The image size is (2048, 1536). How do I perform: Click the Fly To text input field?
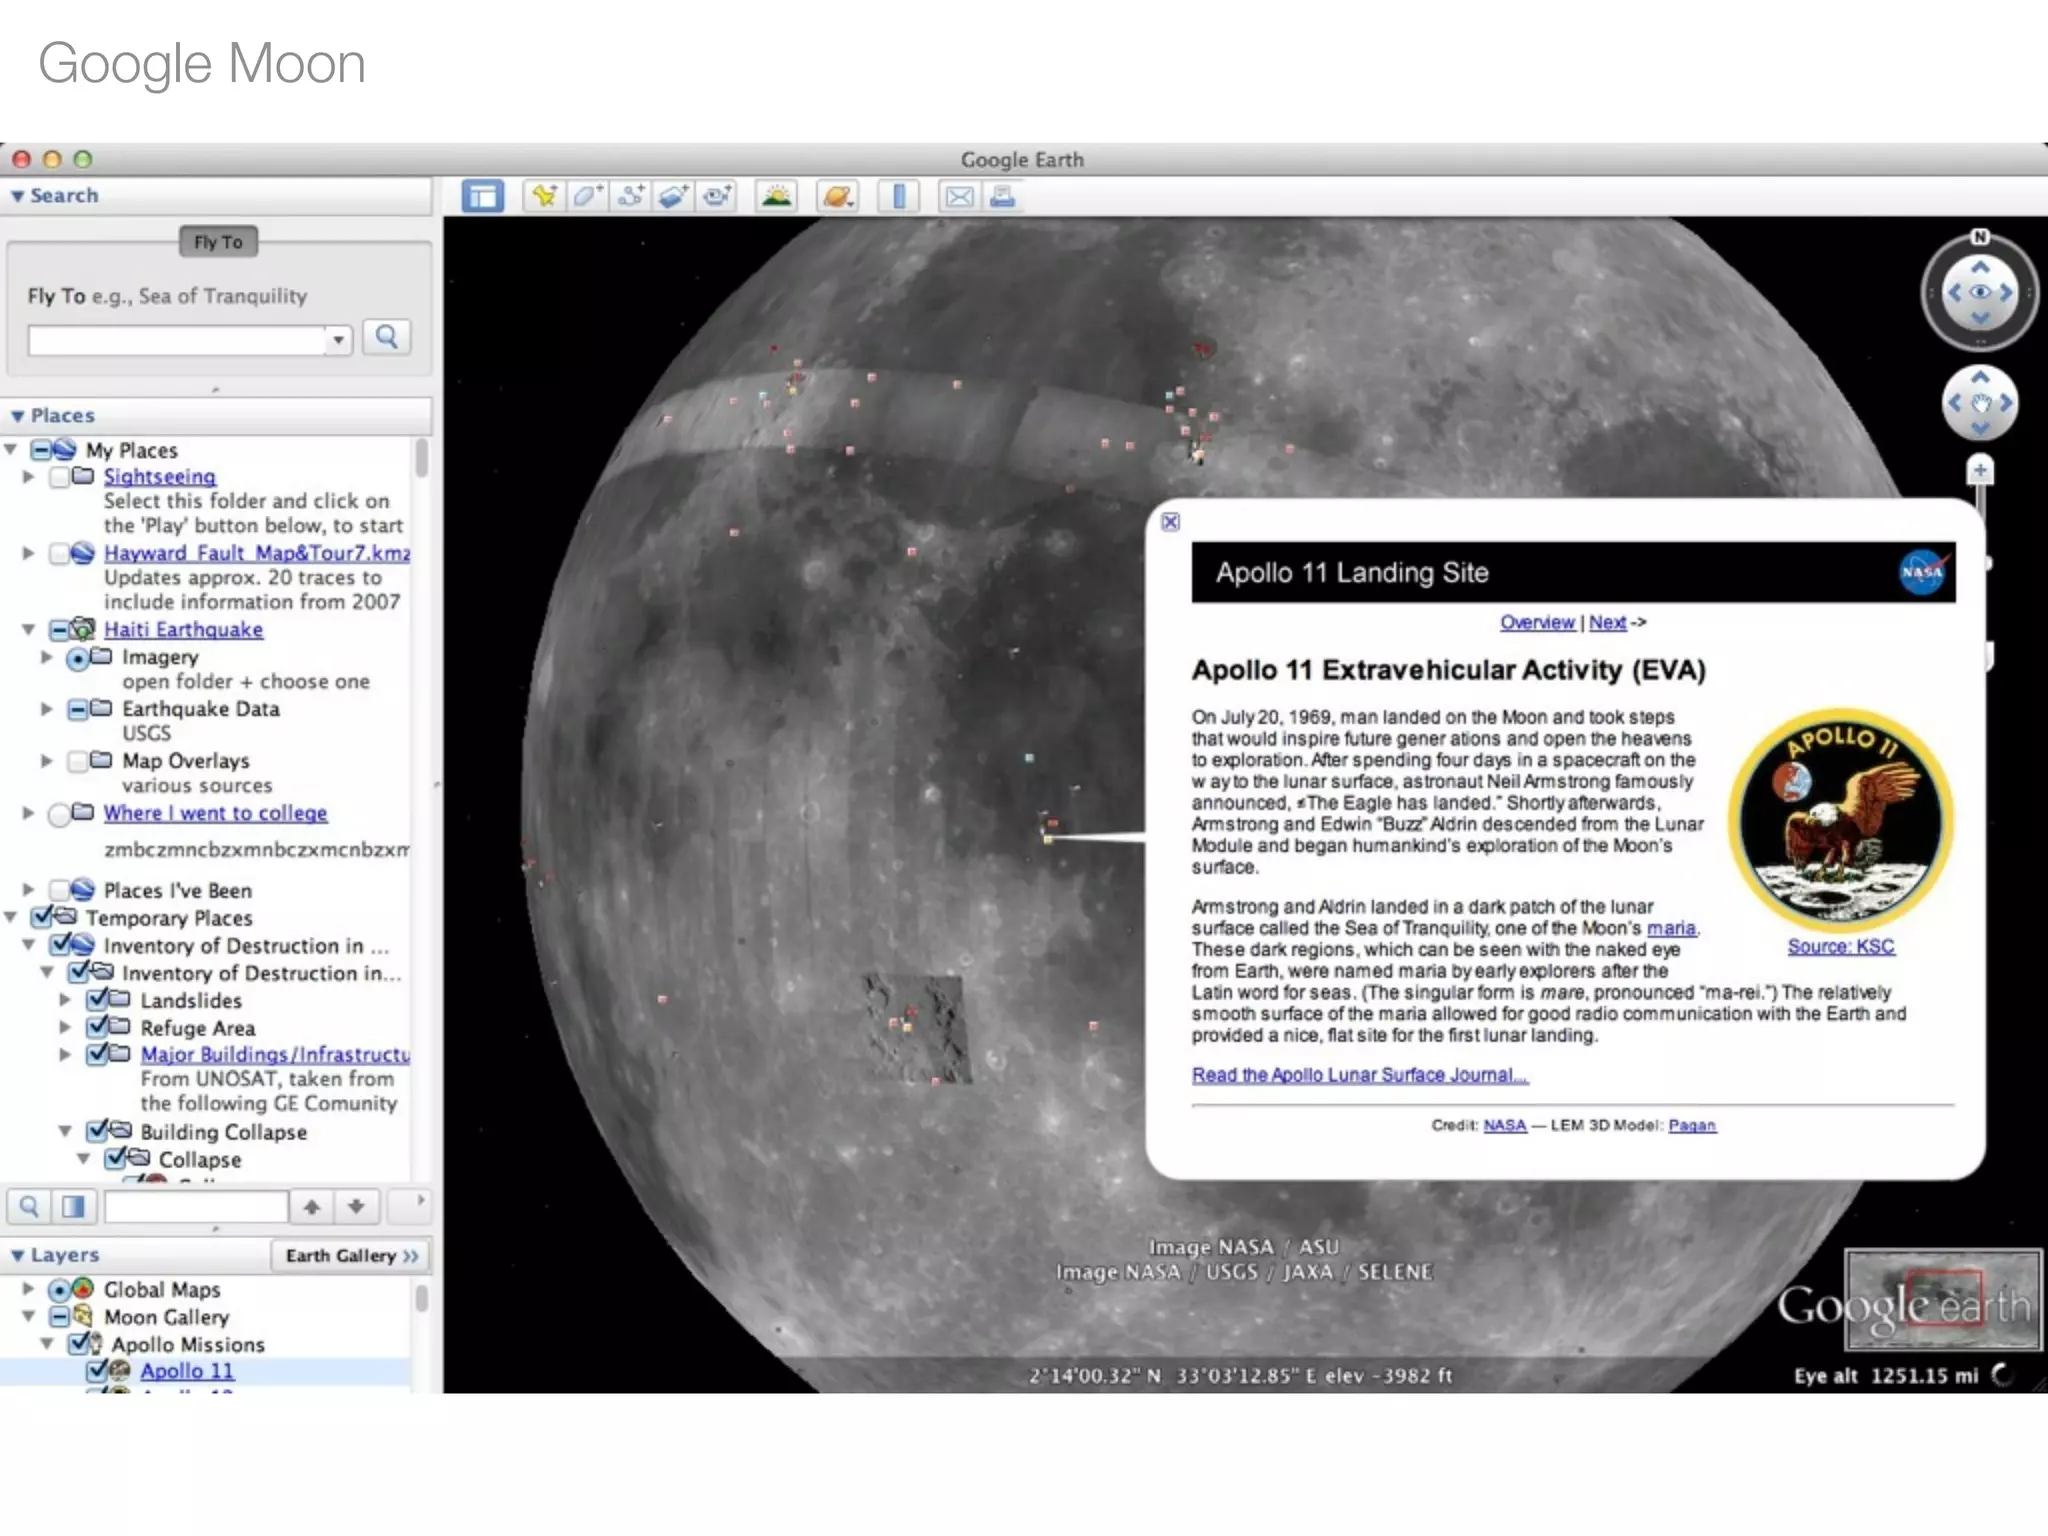tap(177, 340)
